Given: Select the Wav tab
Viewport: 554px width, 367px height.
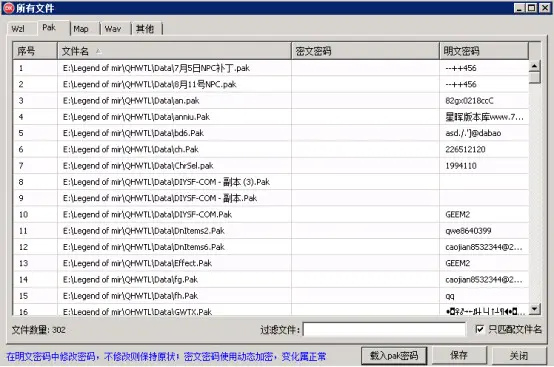Looking at the screenshot, I should tap(113, 29).
